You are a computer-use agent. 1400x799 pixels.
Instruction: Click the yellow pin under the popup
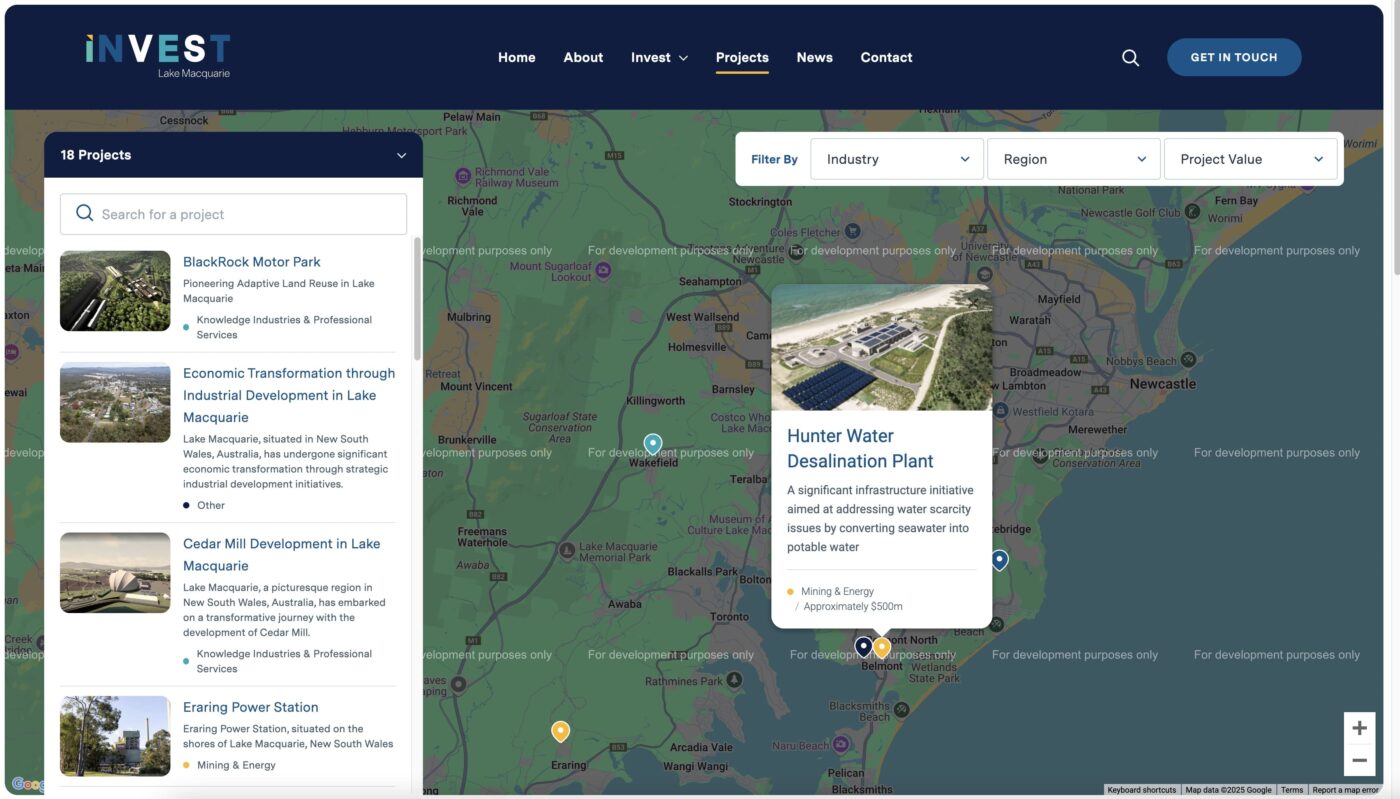tap(882, 647)
